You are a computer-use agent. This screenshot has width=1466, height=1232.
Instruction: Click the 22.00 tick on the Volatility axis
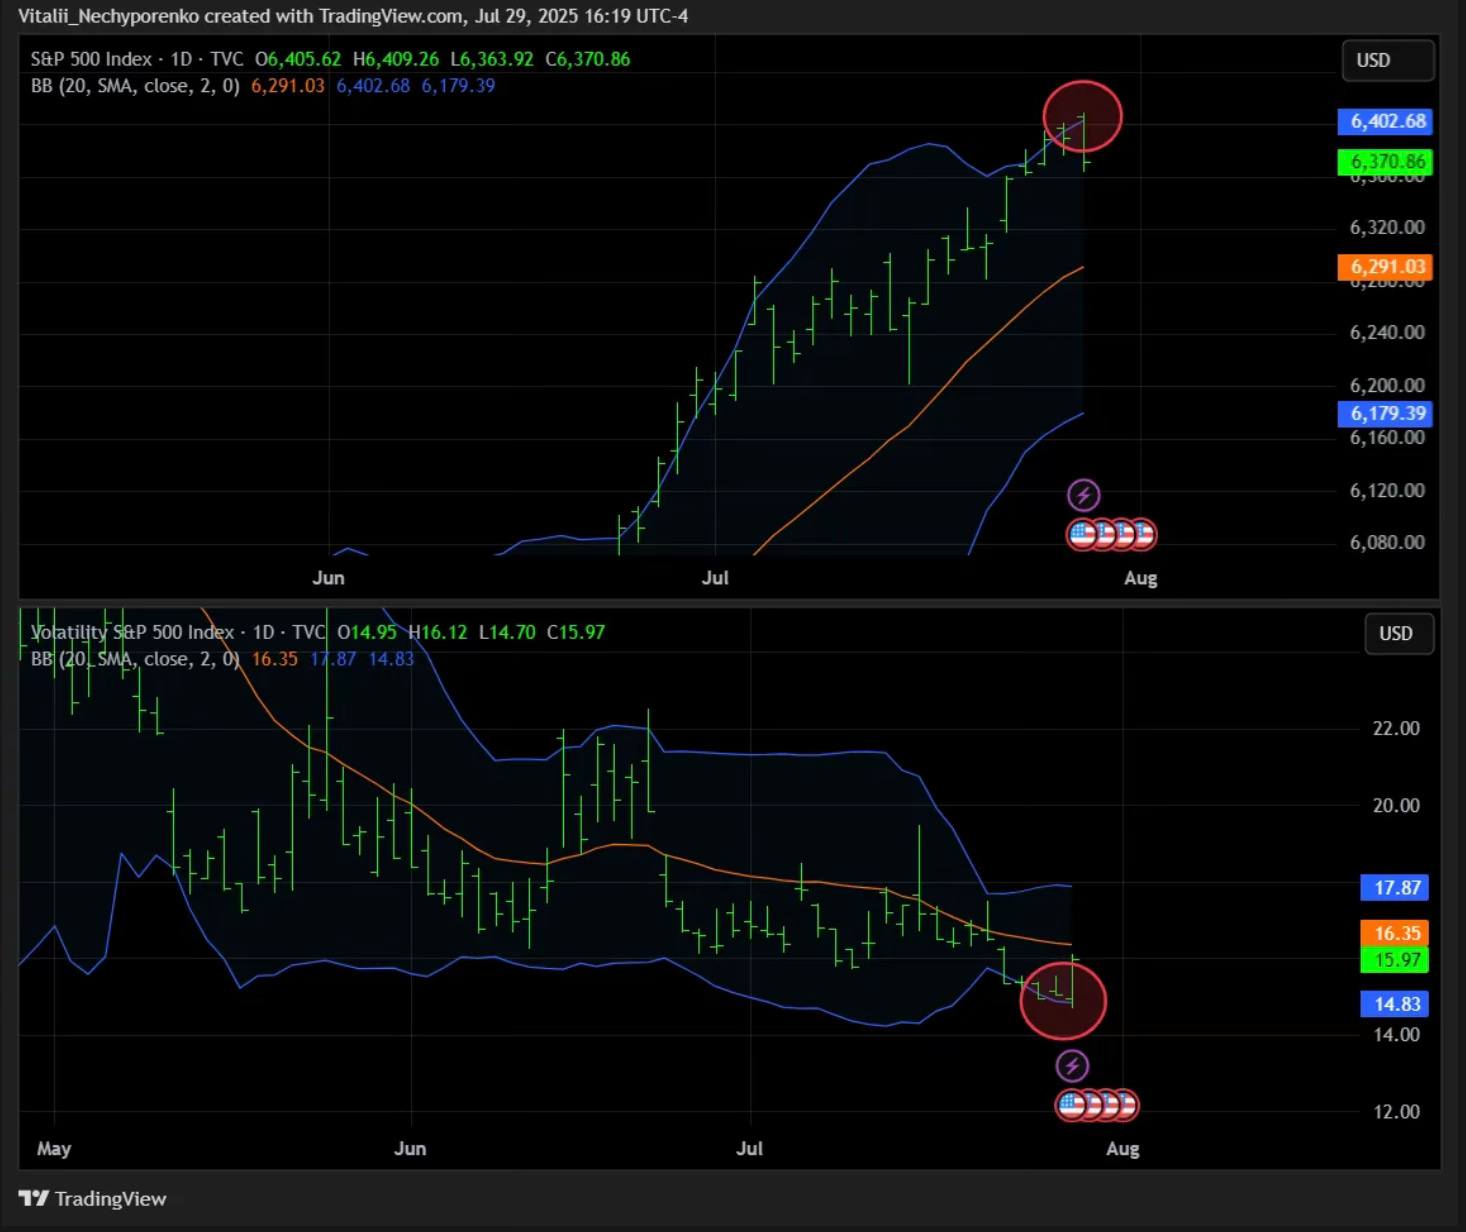1396,729
